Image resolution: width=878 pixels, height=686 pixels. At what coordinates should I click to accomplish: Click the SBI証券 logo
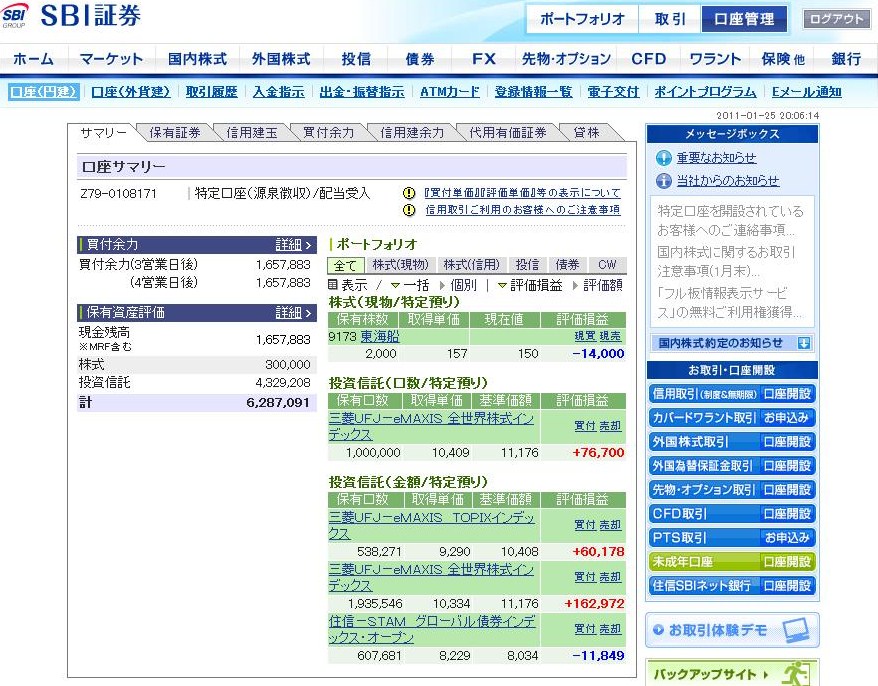[71, 16]
